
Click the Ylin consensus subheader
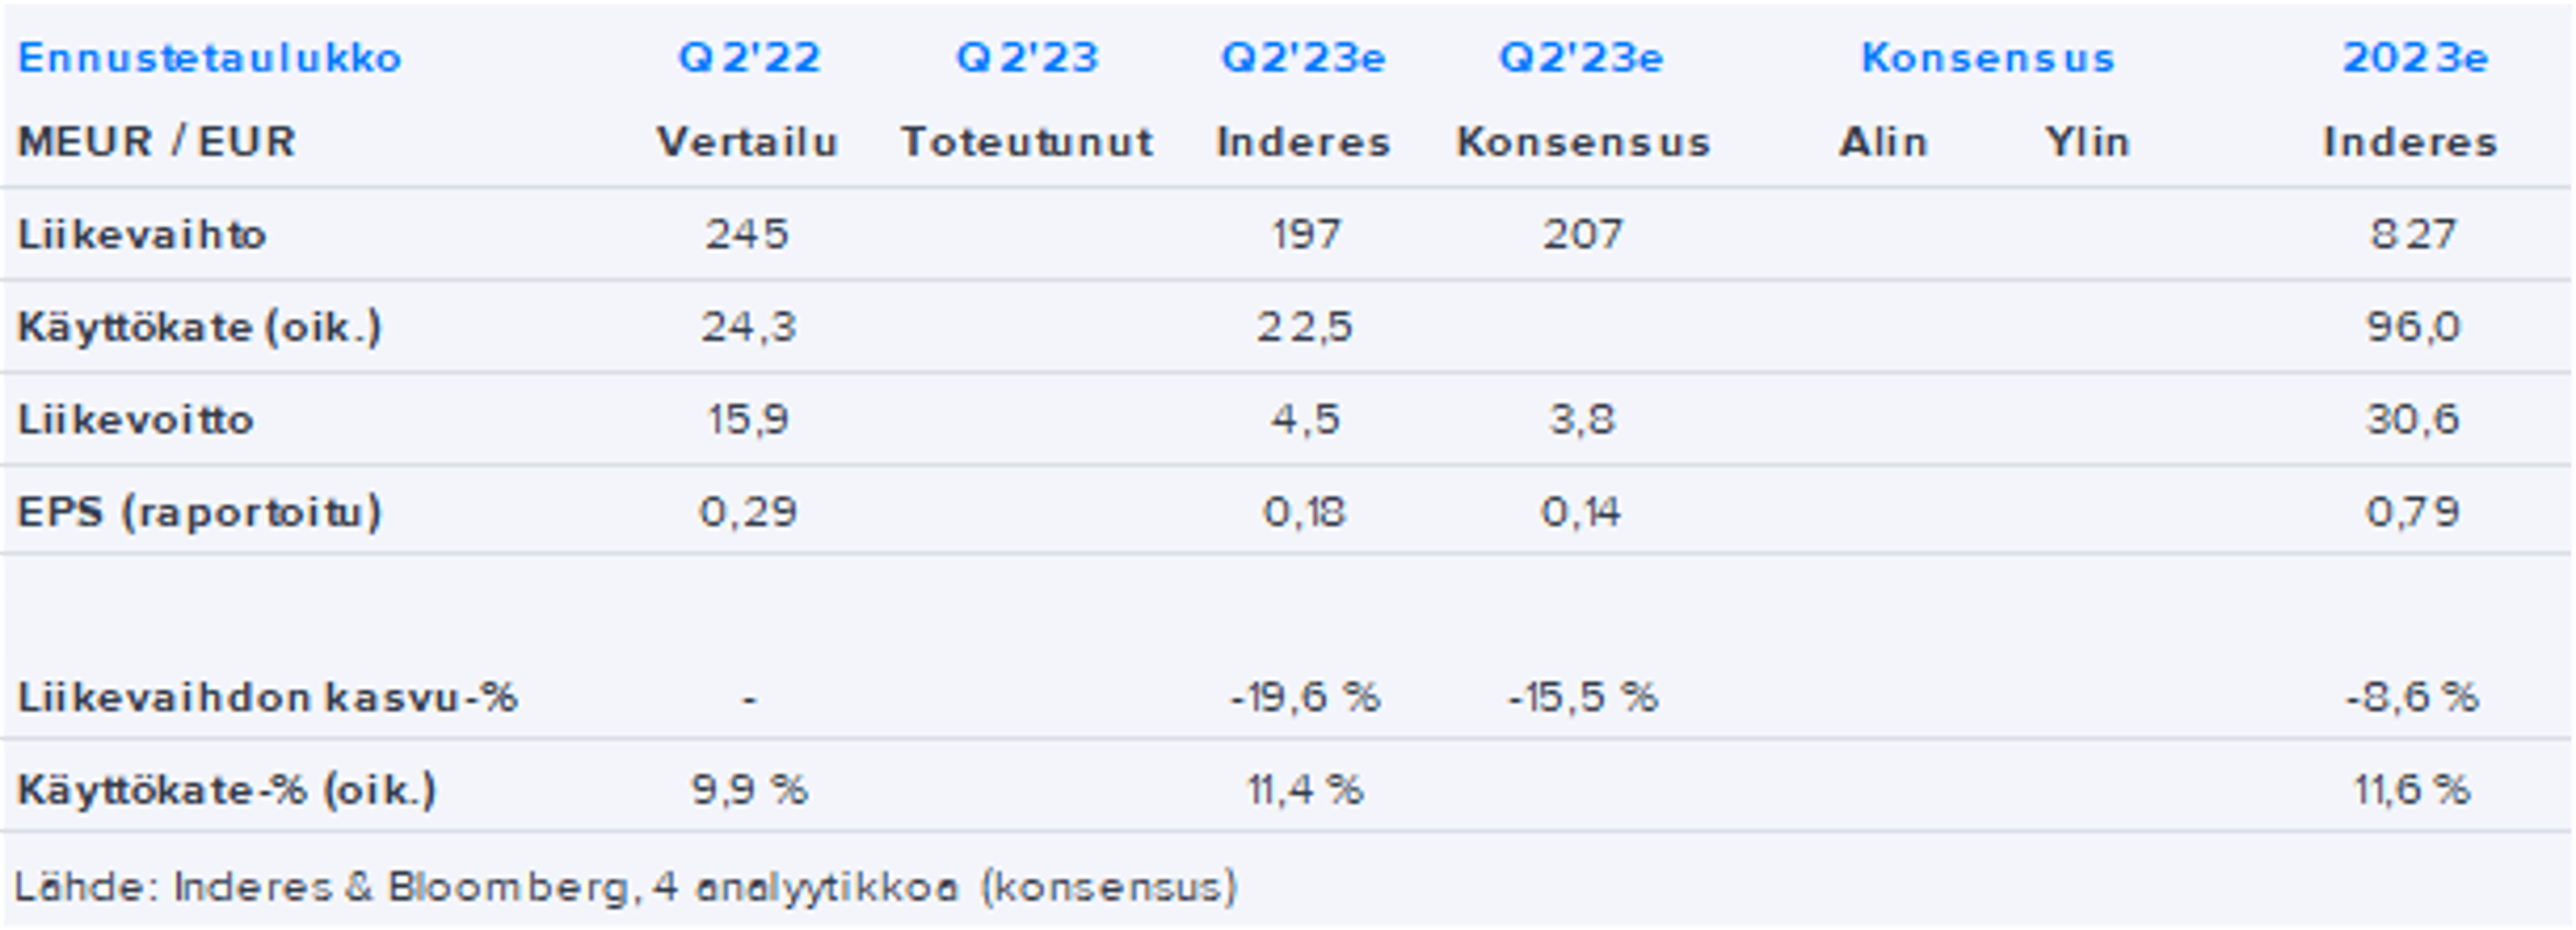[x=2087, y=142]
